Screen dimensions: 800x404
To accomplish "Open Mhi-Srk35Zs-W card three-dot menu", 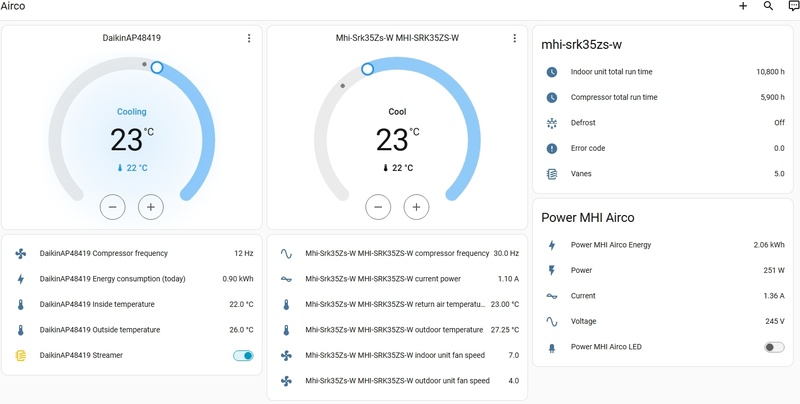I will 514,38.
